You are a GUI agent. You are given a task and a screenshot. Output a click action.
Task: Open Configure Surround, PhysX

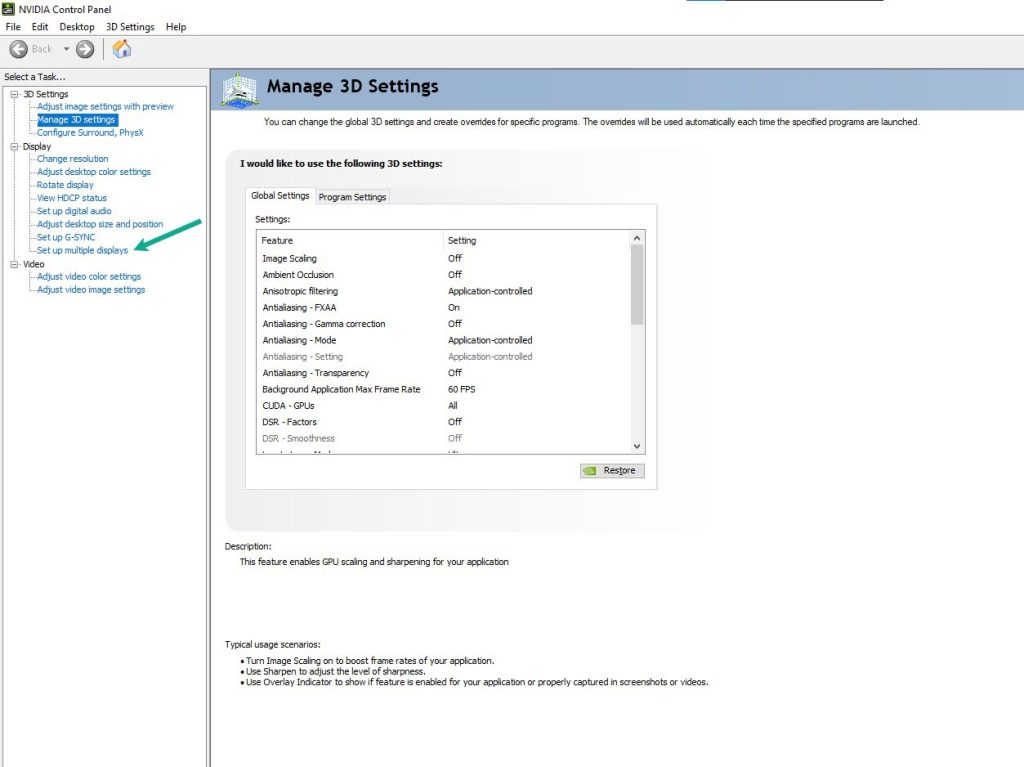[90, 133]
